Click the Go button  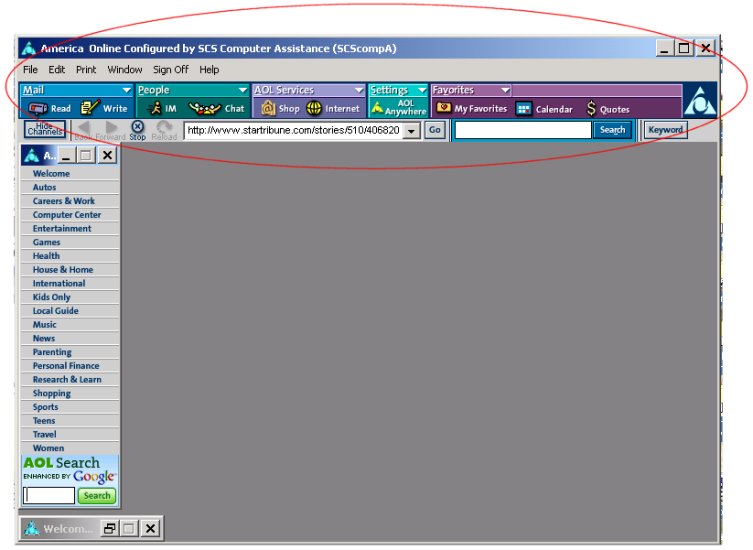point(435,130)
